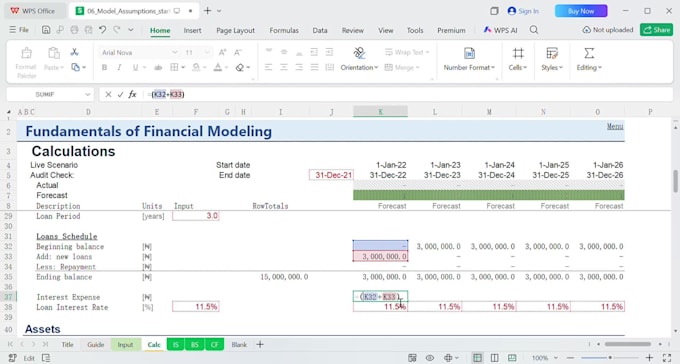The height and width of the screenshot is (364, 680).
Task: Click the Format Painter tool
Action: 26,62
